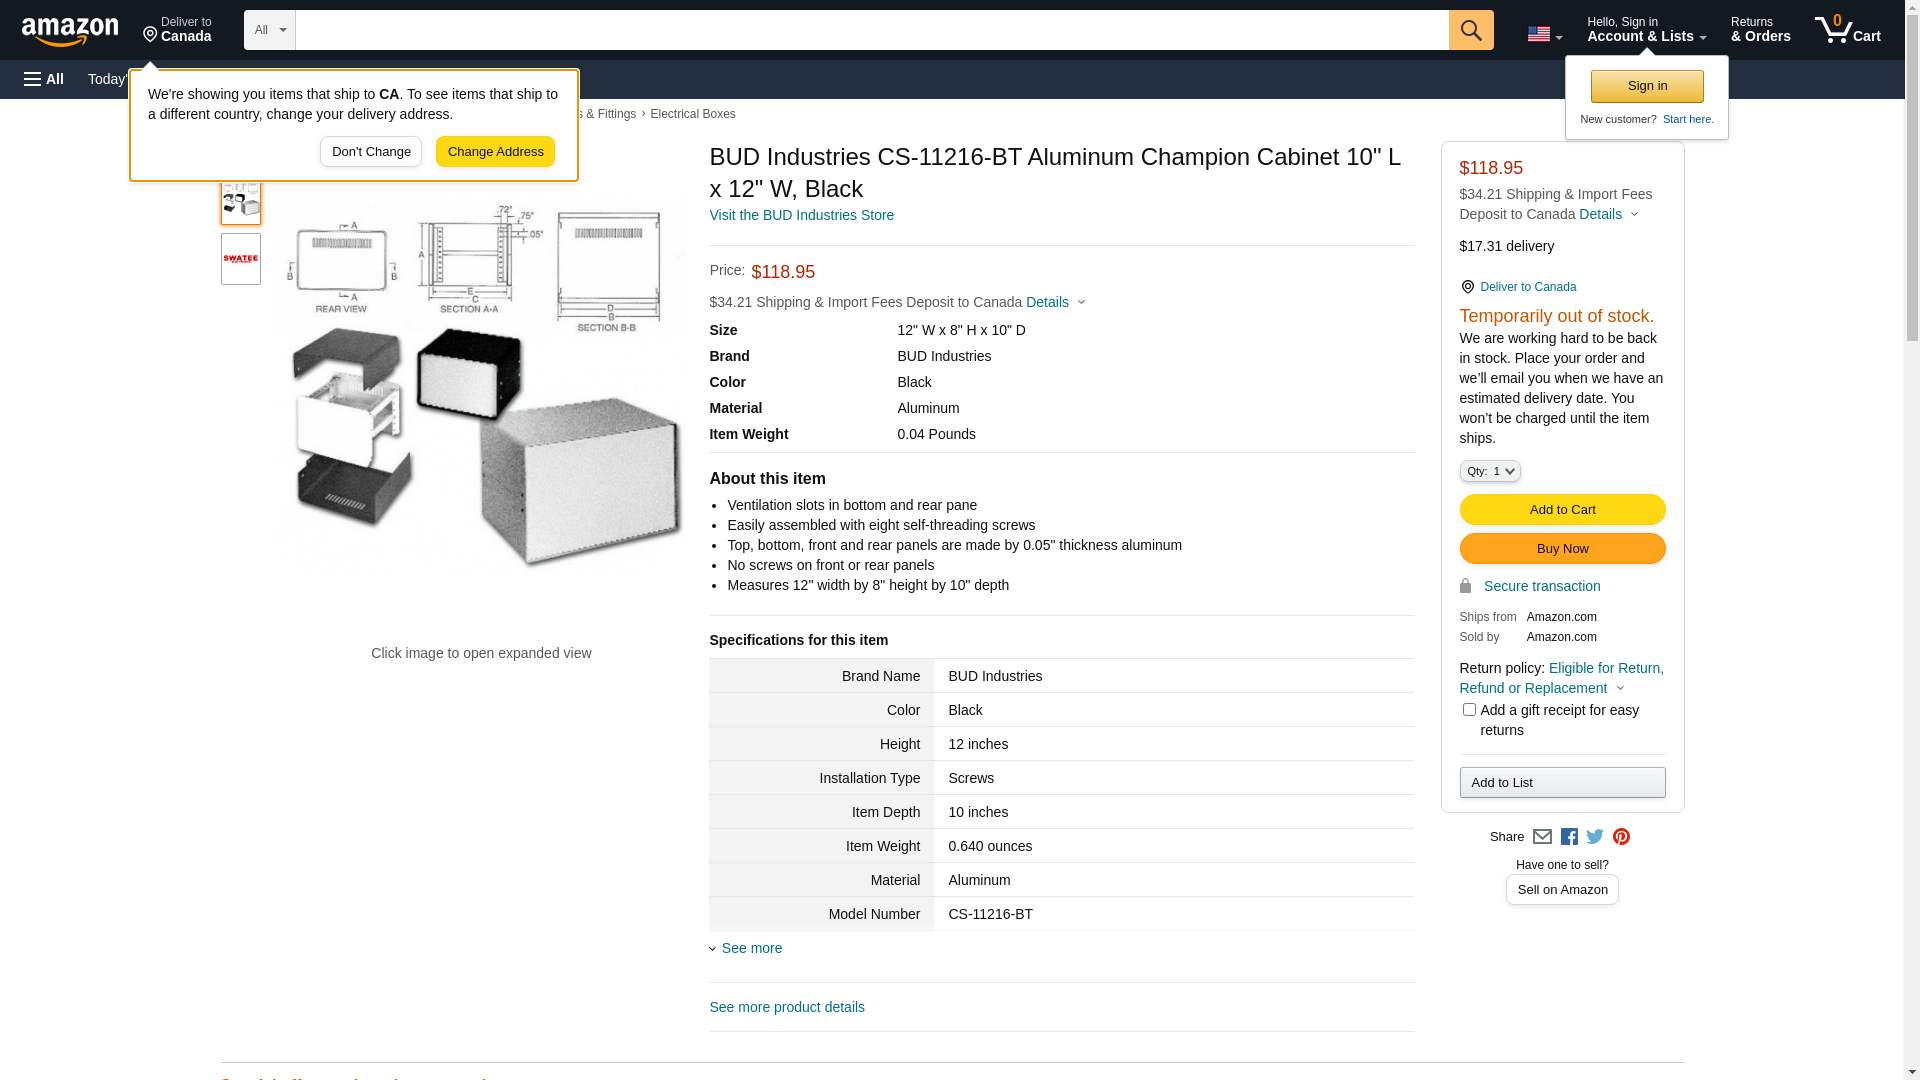Share via email envelope icon

click(1542, 837)
